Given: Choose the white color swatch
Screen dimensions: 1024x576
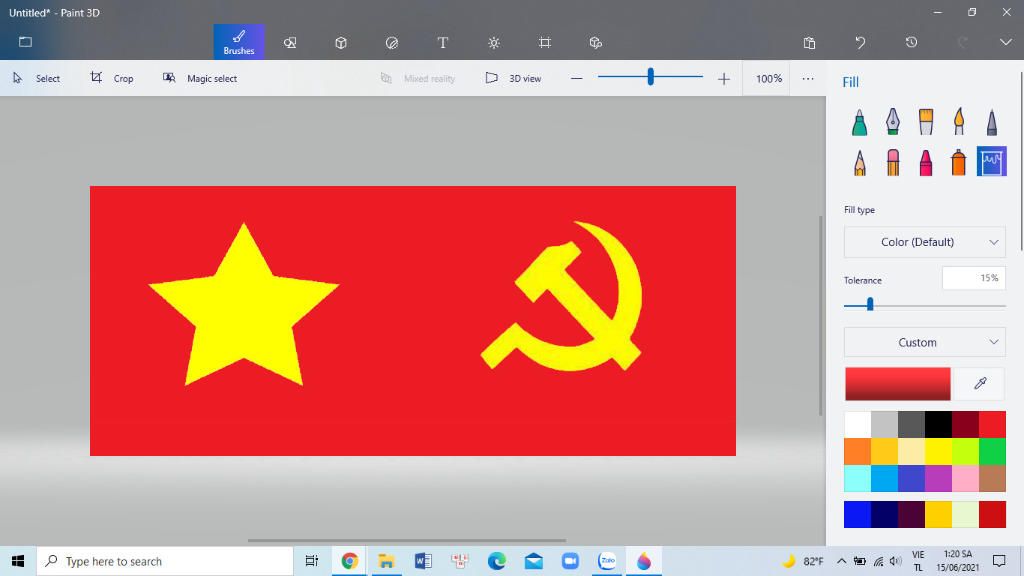Looking at the screenshot, I should [857, 424].
